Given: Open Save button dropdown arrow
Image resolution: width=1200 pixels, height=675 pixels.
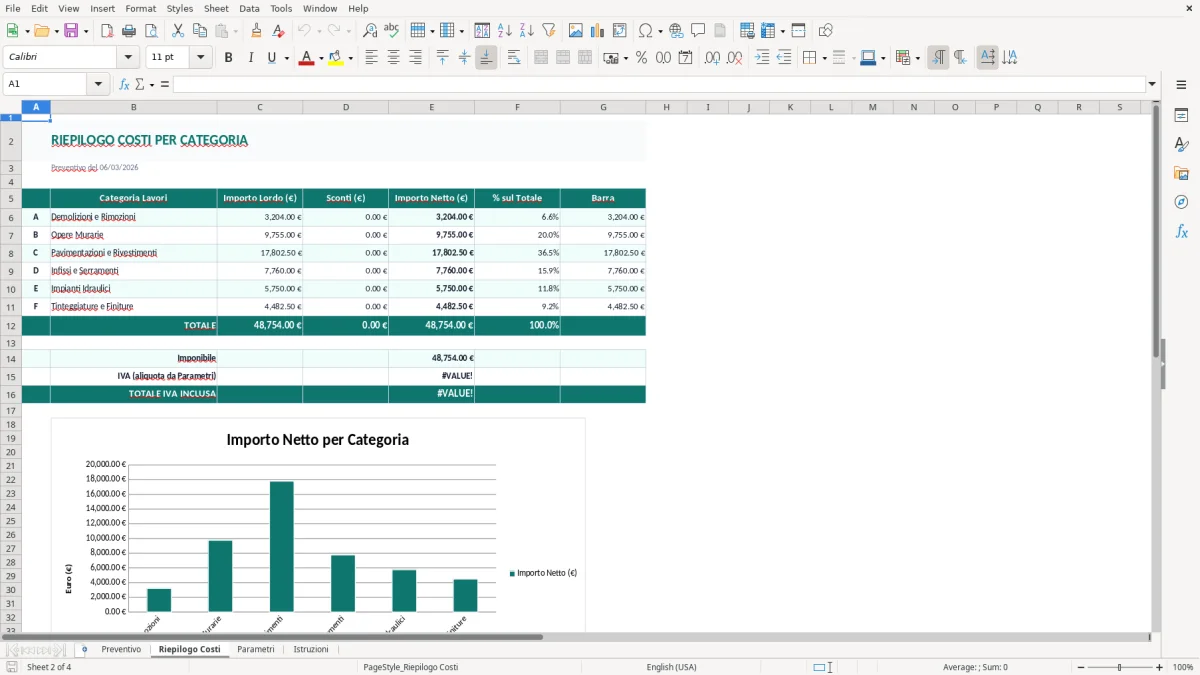Looking at the screenshot, I should point(86,31).
